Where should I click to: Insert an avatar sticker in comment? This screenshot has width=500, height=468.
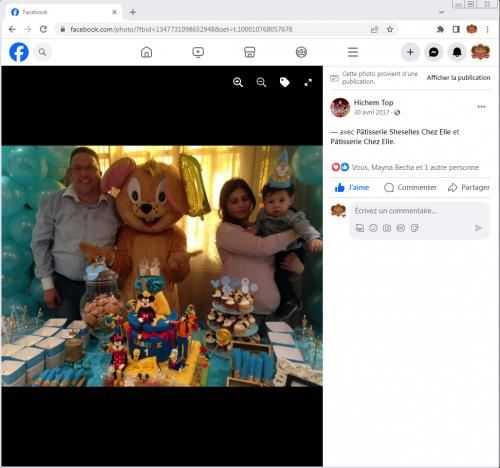click(x=360, y=228)
